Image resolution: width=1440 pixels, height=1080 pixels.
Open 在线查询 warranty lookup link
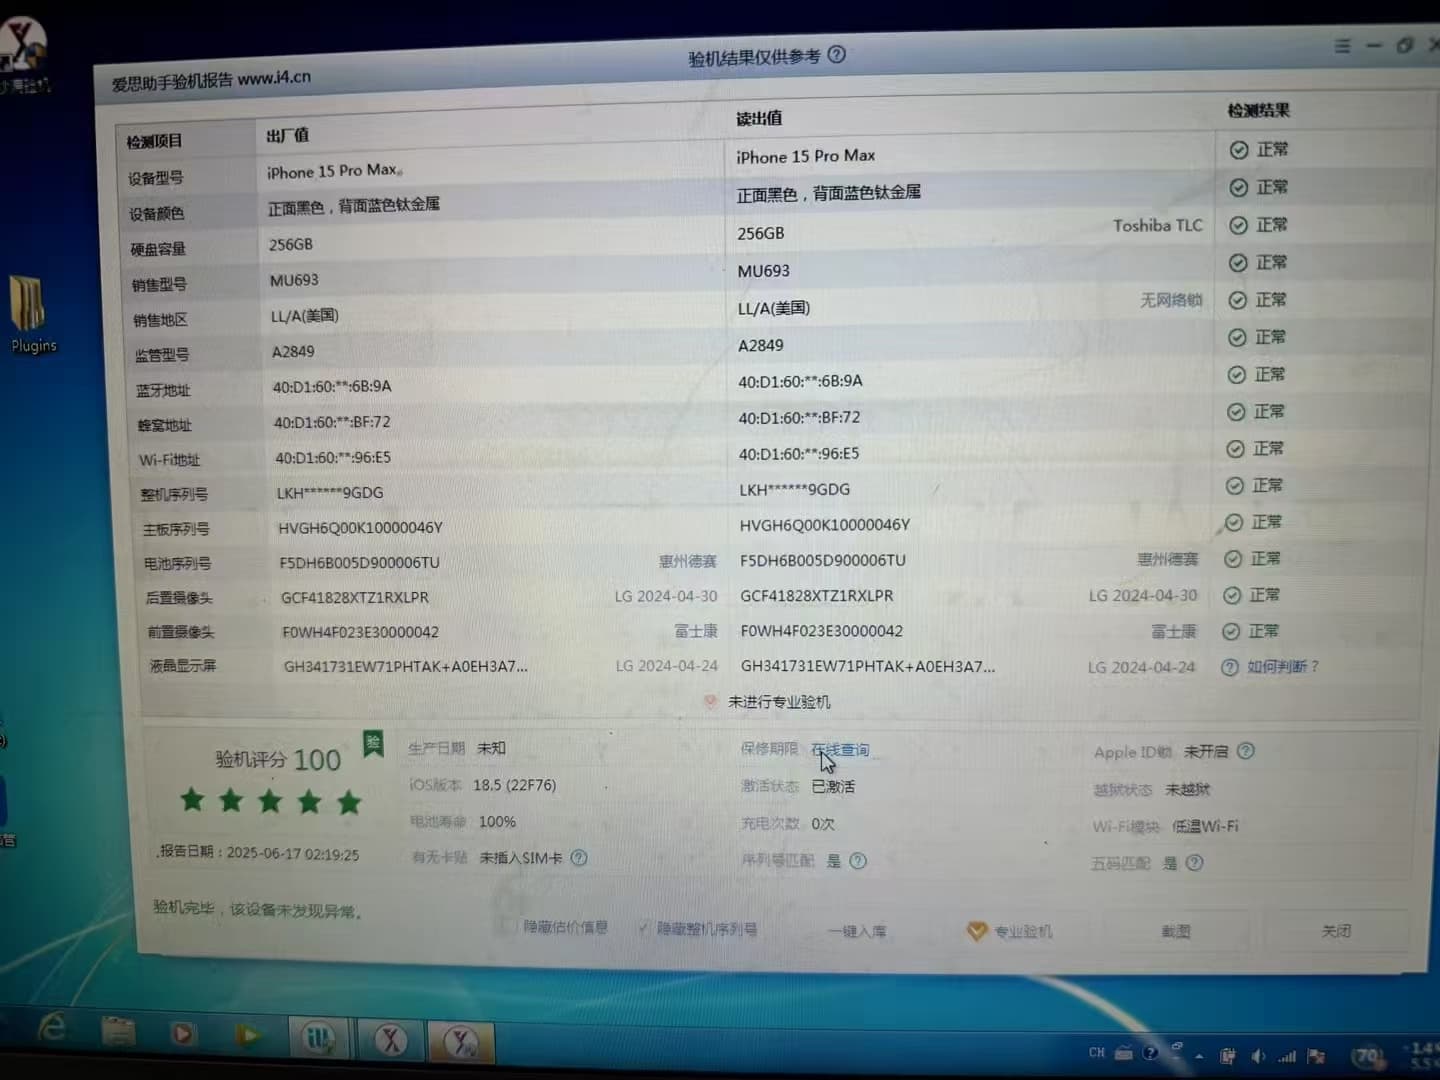[840, 749]
